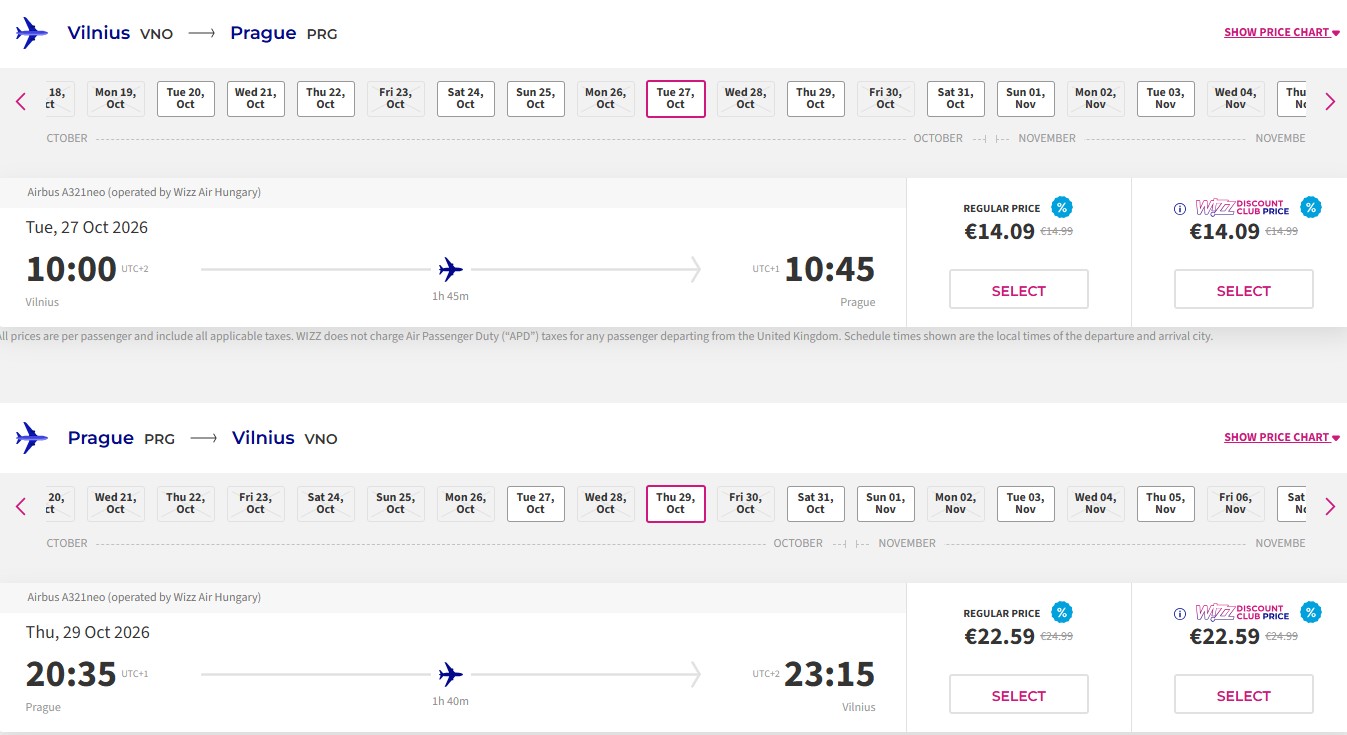Click previous dates arrow for Vilnius–Prague flight
The image size is (1347, 735).
[x=21, y=101]
